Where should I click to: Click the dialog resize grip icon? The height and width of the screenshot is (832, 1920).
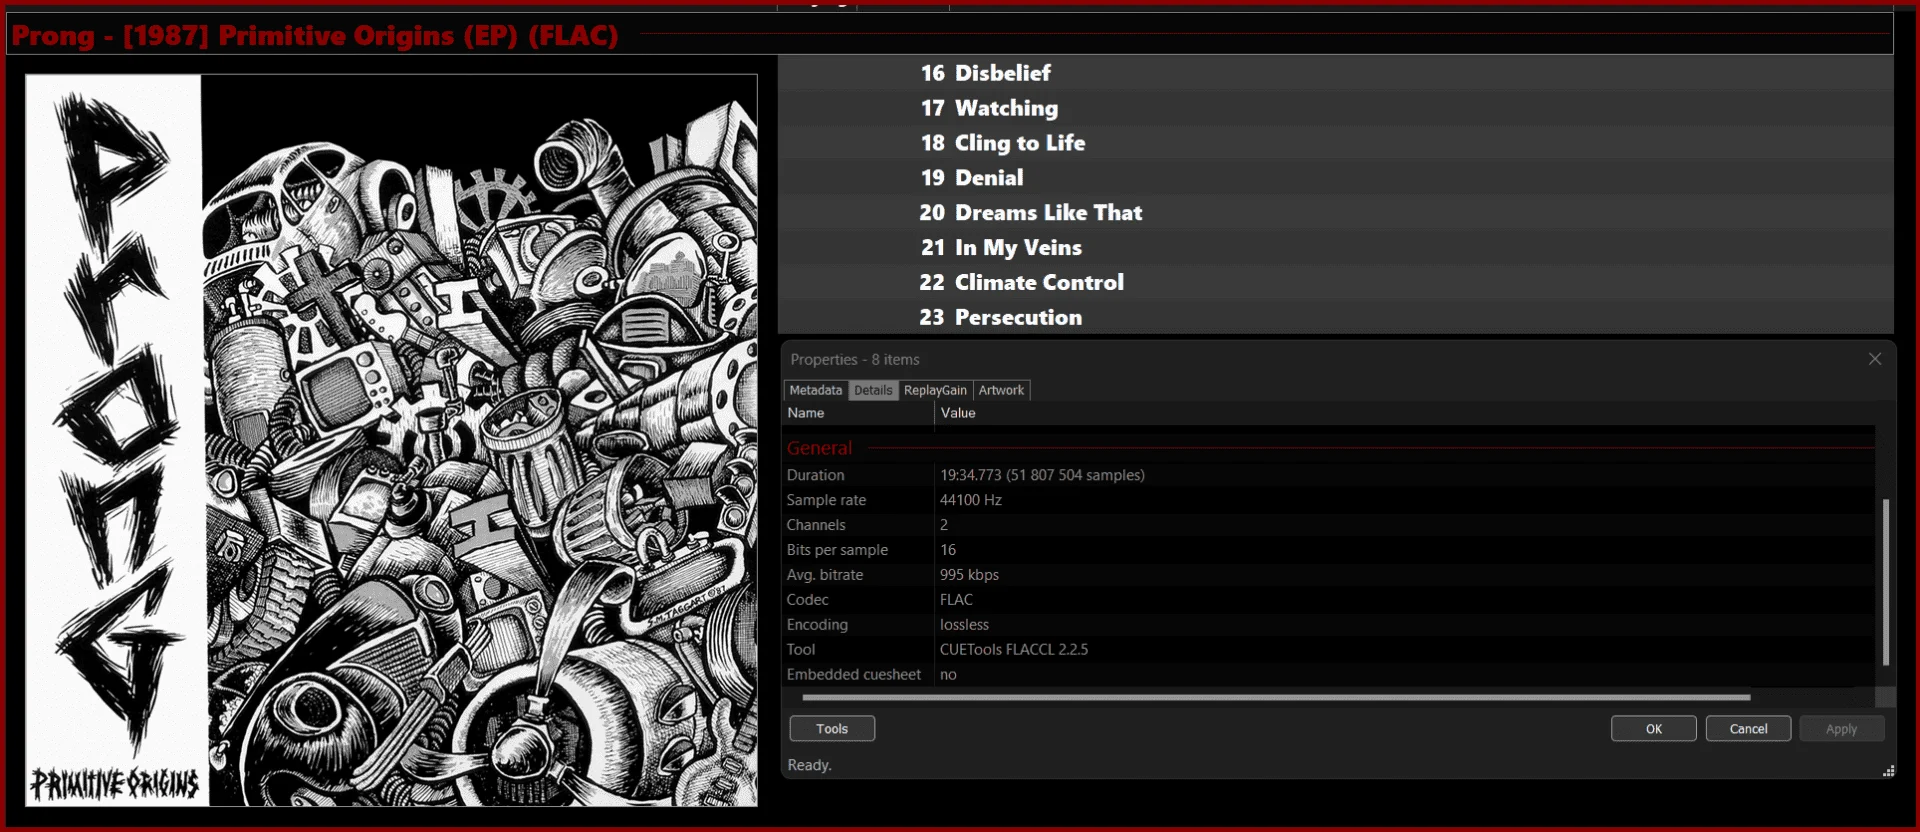(x=1888, y=771)
